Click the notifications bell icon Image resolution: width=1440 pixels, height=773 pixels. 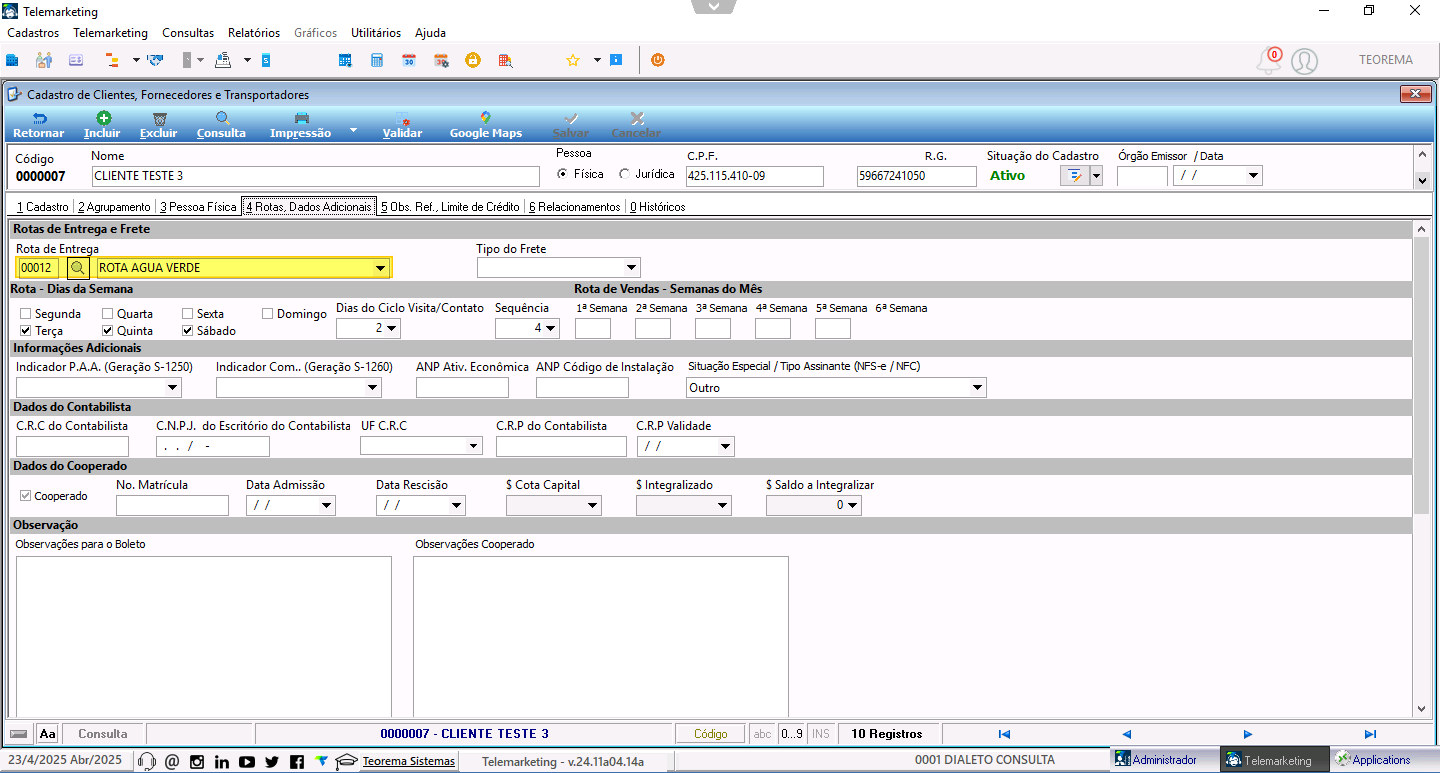point(1268,60)
